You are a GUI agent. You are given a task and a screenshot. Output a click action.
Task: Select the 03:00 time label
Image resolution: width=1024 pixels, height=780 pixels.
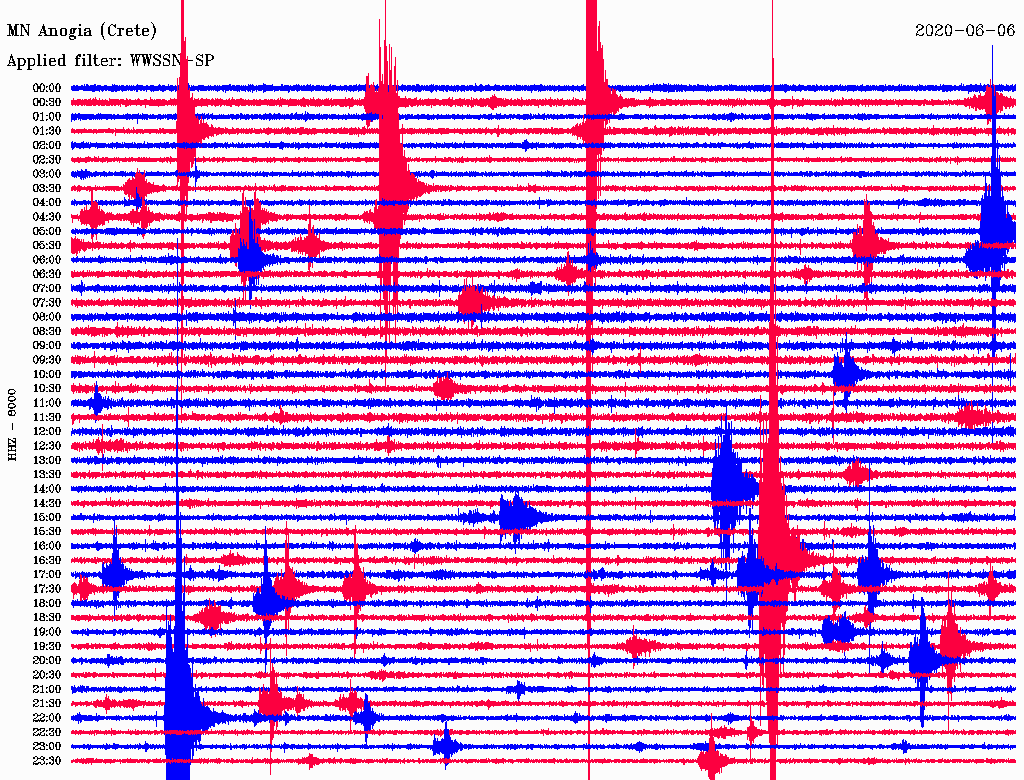pyautogui.click(x=47, y=174)
